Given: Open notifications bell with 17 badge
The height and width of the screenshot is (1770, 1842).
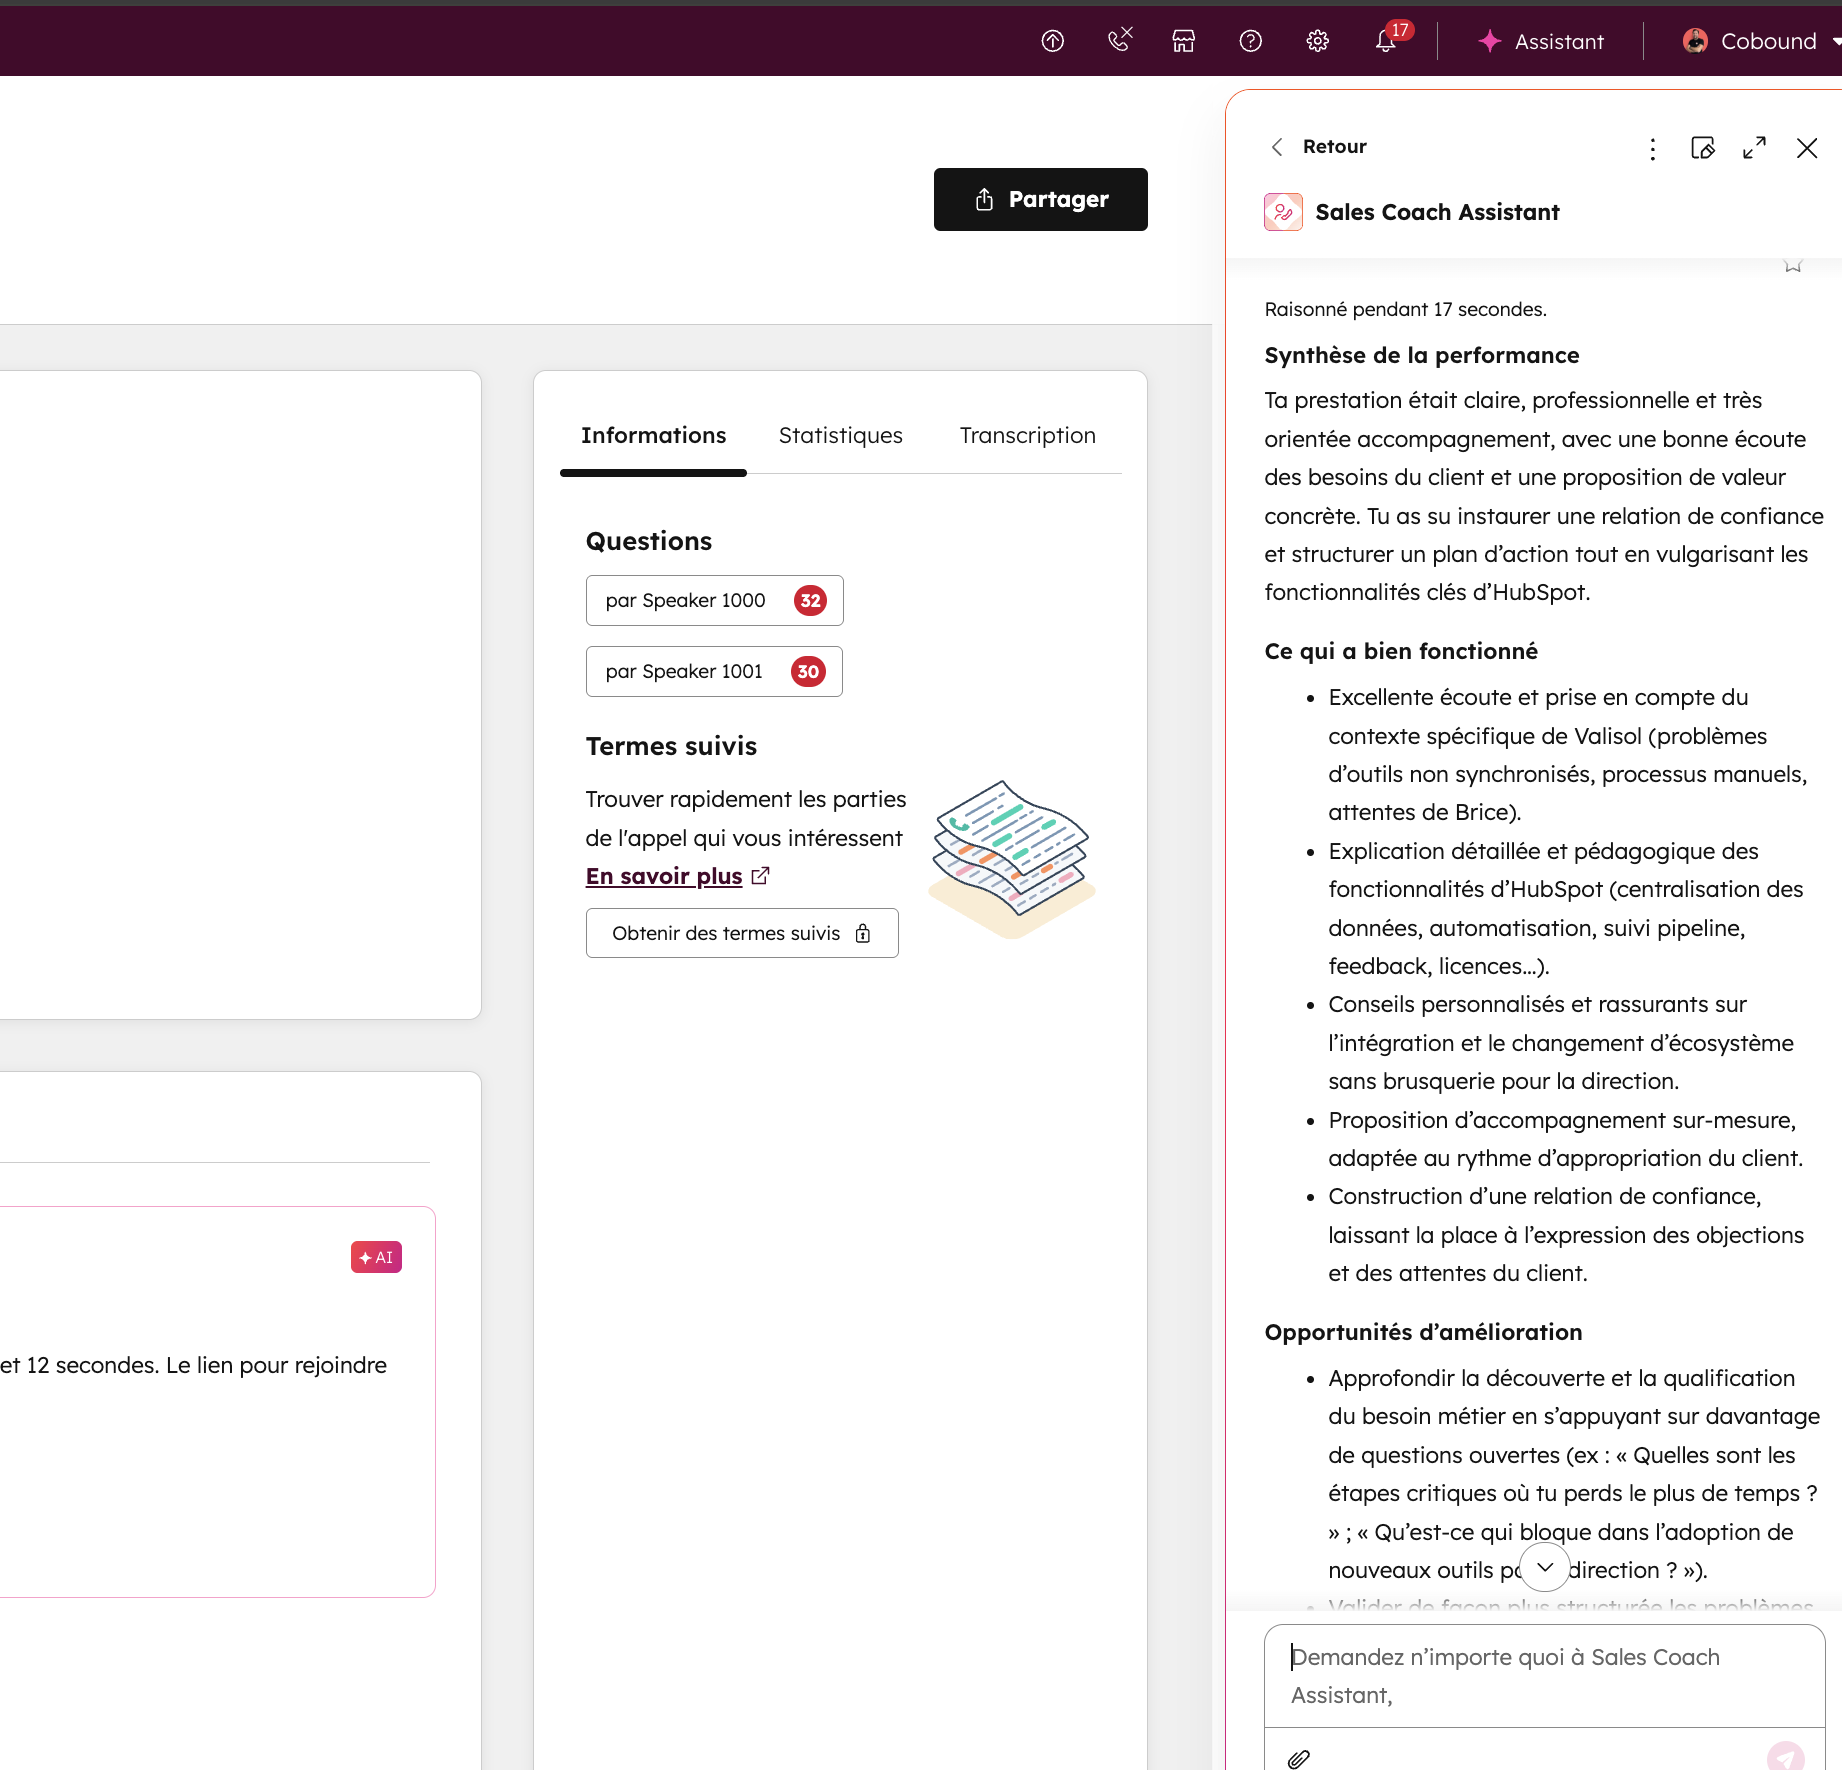Looking at the screenshot, I should point(1386,41).
